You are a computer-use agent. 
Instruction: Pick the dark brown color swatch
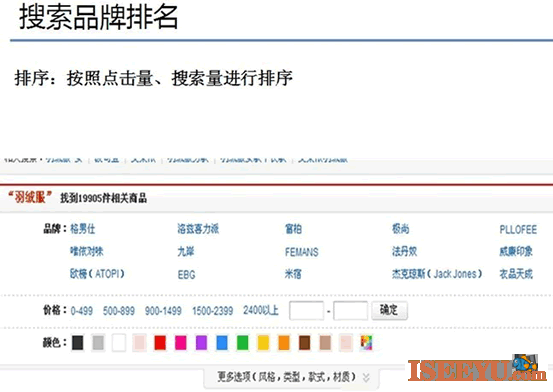(x=304, y=343)
